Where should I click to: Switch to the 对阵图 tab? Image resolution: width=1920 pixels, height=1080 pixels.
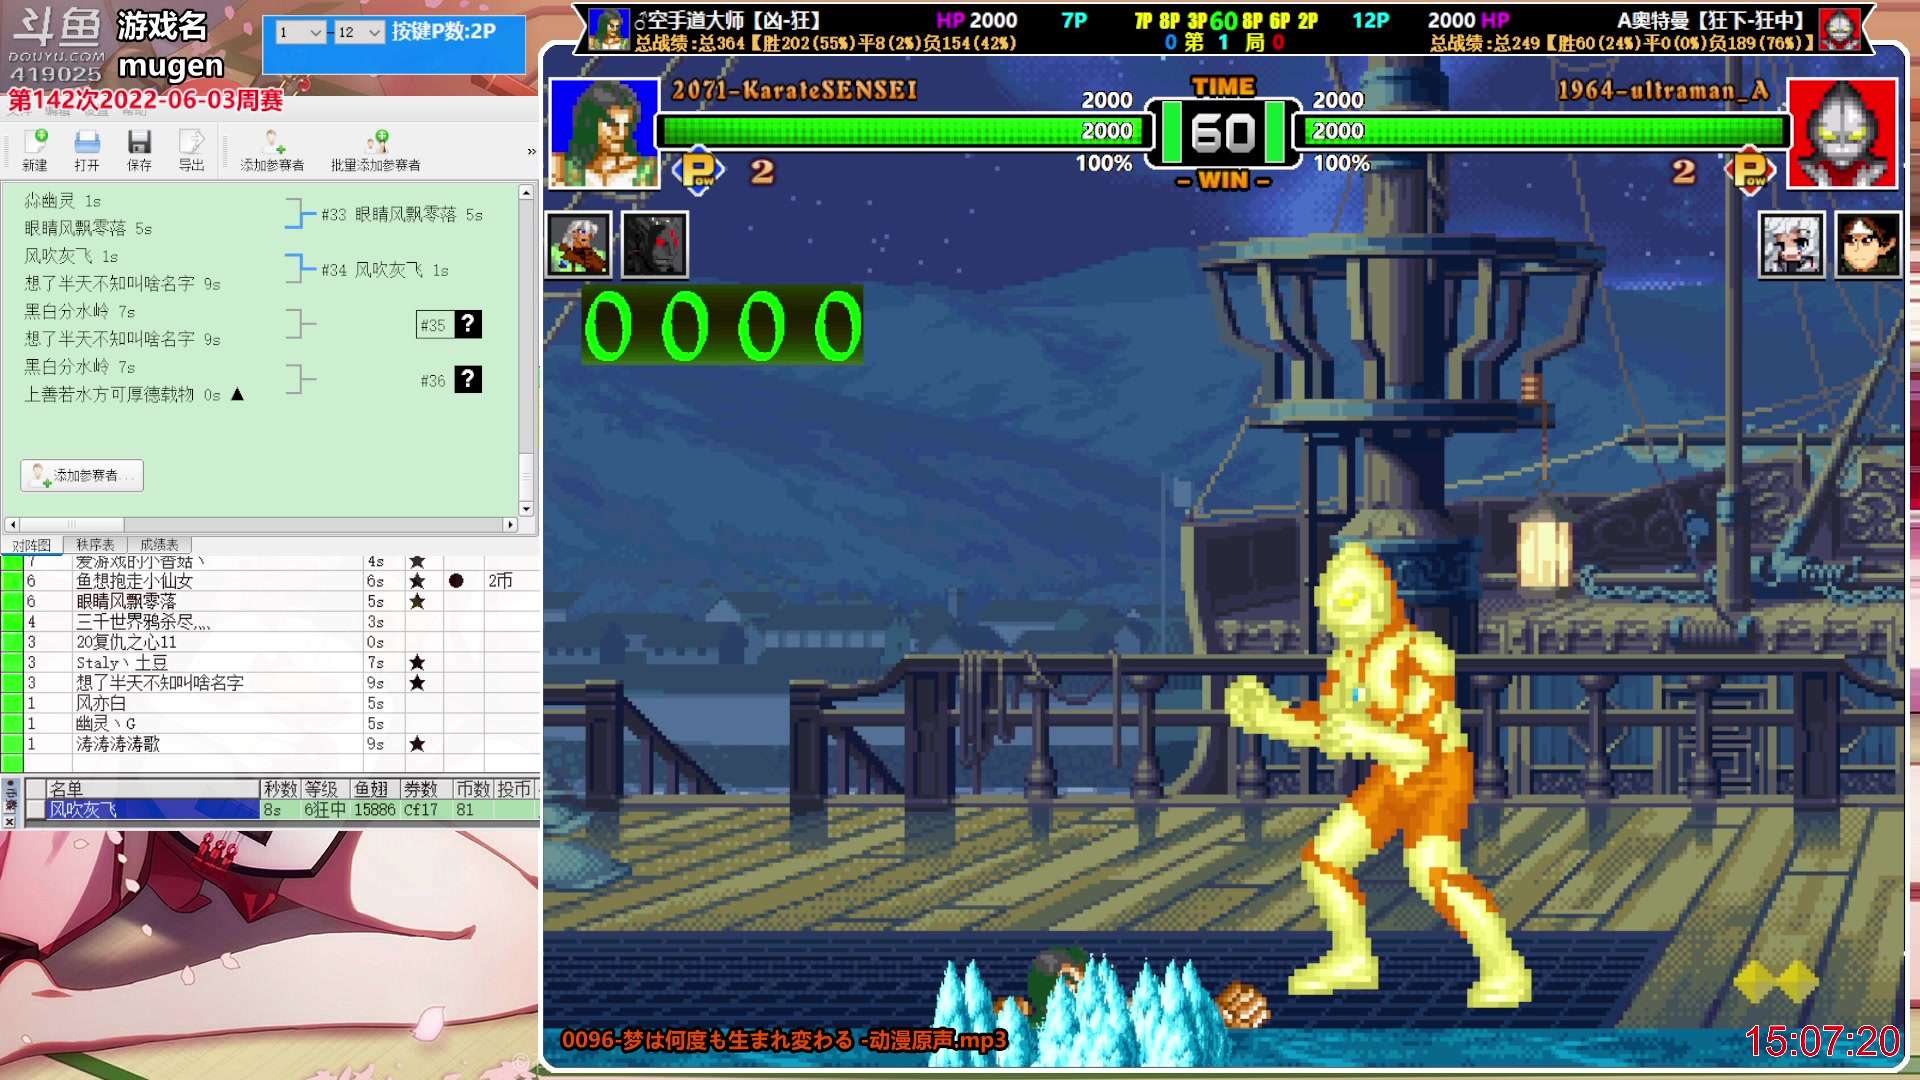[x=31, y=545]
